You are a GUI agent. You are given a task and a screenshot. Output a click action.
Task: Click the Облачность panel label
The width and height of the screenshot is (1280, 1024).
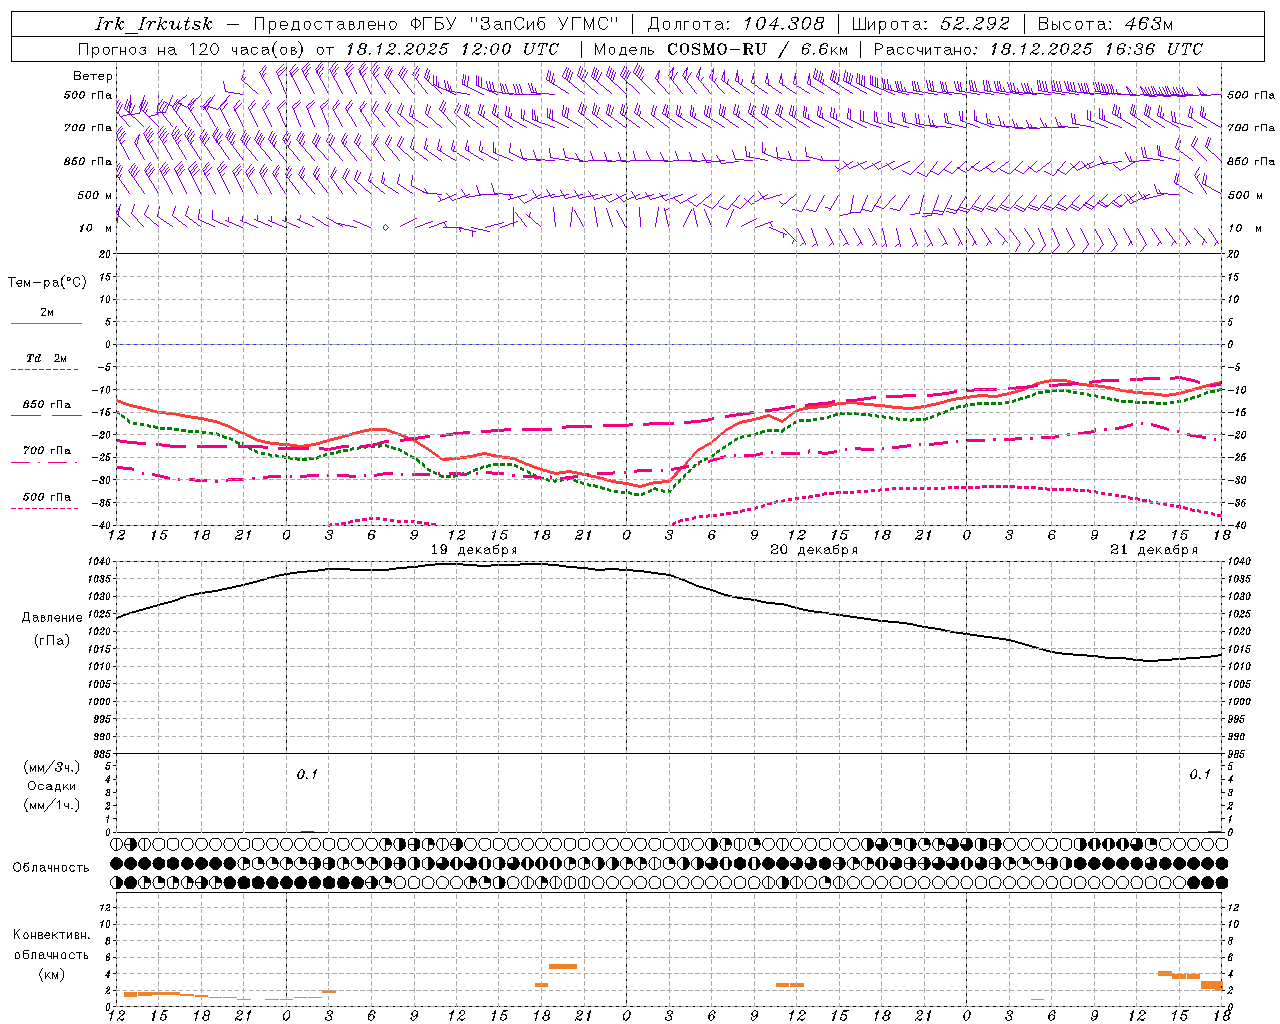point(51,868)
